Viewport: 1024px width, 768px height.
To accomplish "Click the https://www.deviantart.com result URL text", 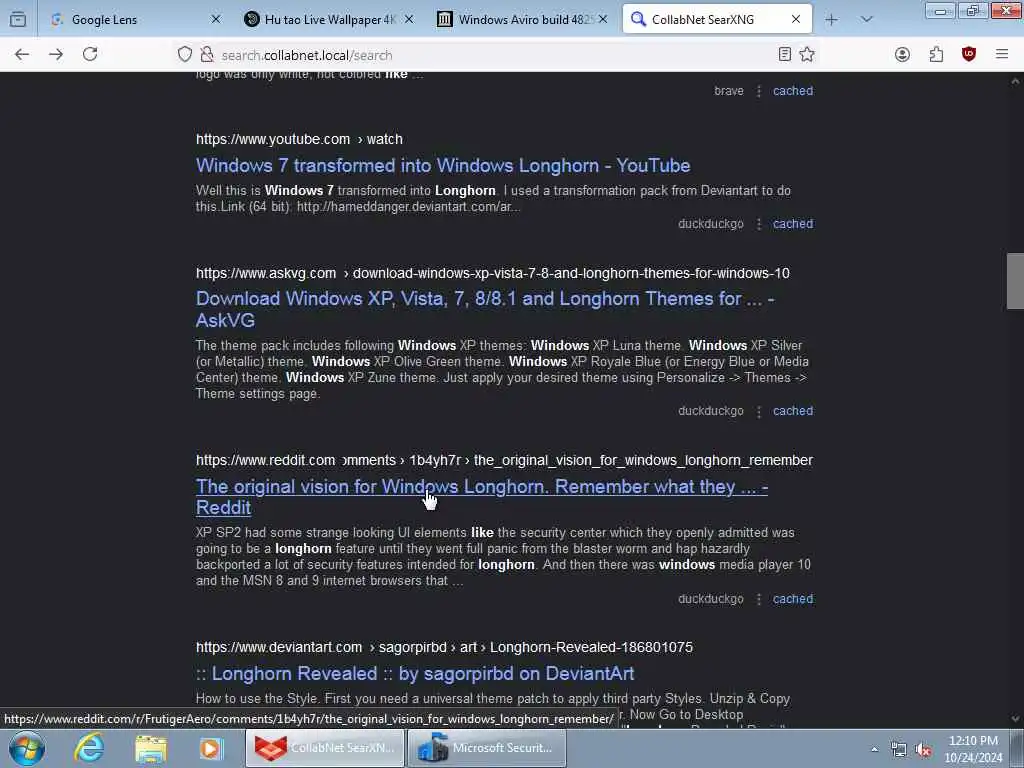I will tap(444, 647).
